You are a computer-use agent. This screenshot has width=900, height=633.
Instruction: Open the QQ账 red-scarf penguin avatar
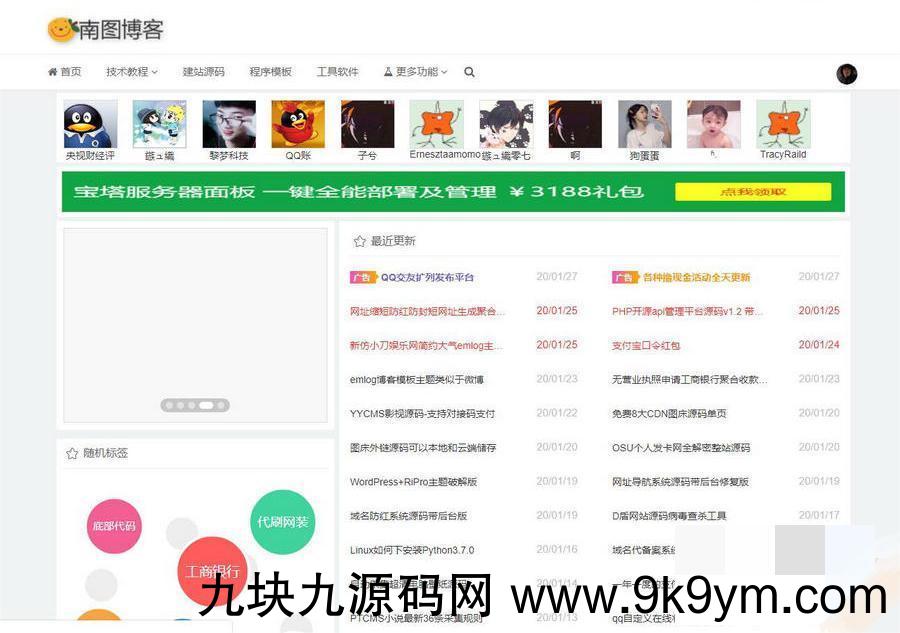tap(298, 125)
